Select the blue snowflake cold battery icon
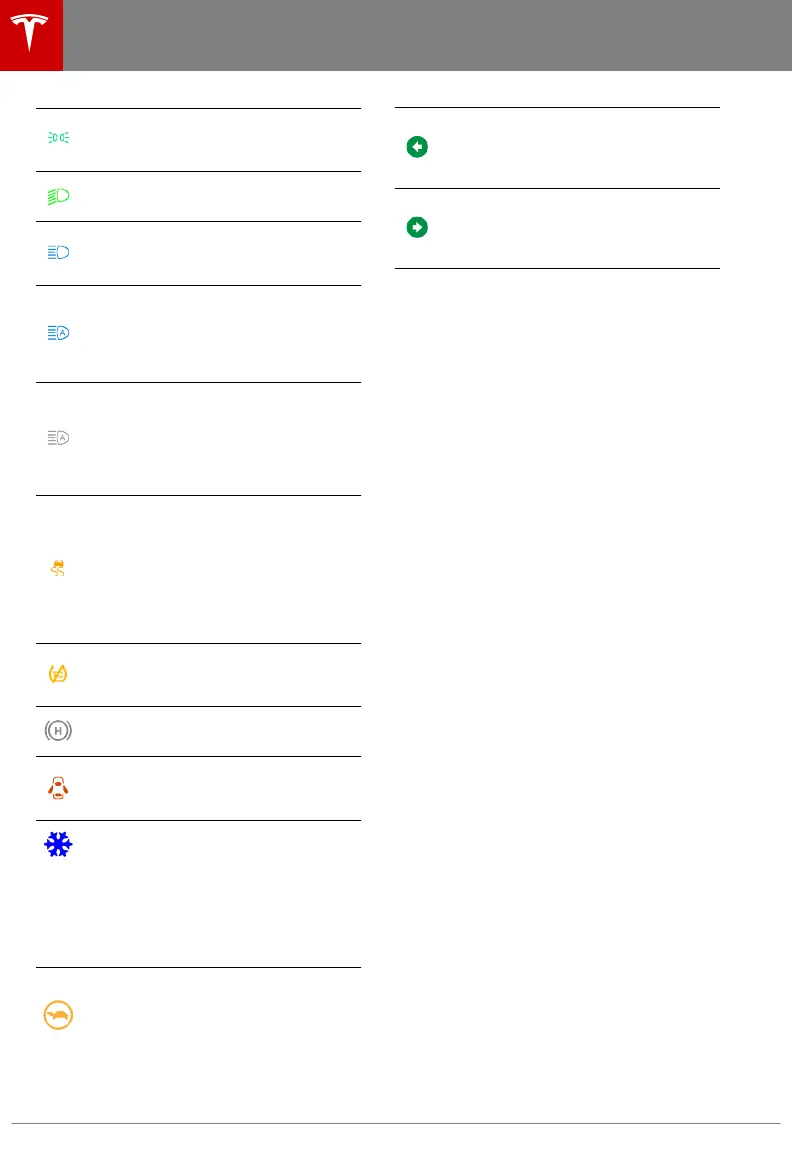Viewport: 792px width, 1152px height. pos(58,846)
